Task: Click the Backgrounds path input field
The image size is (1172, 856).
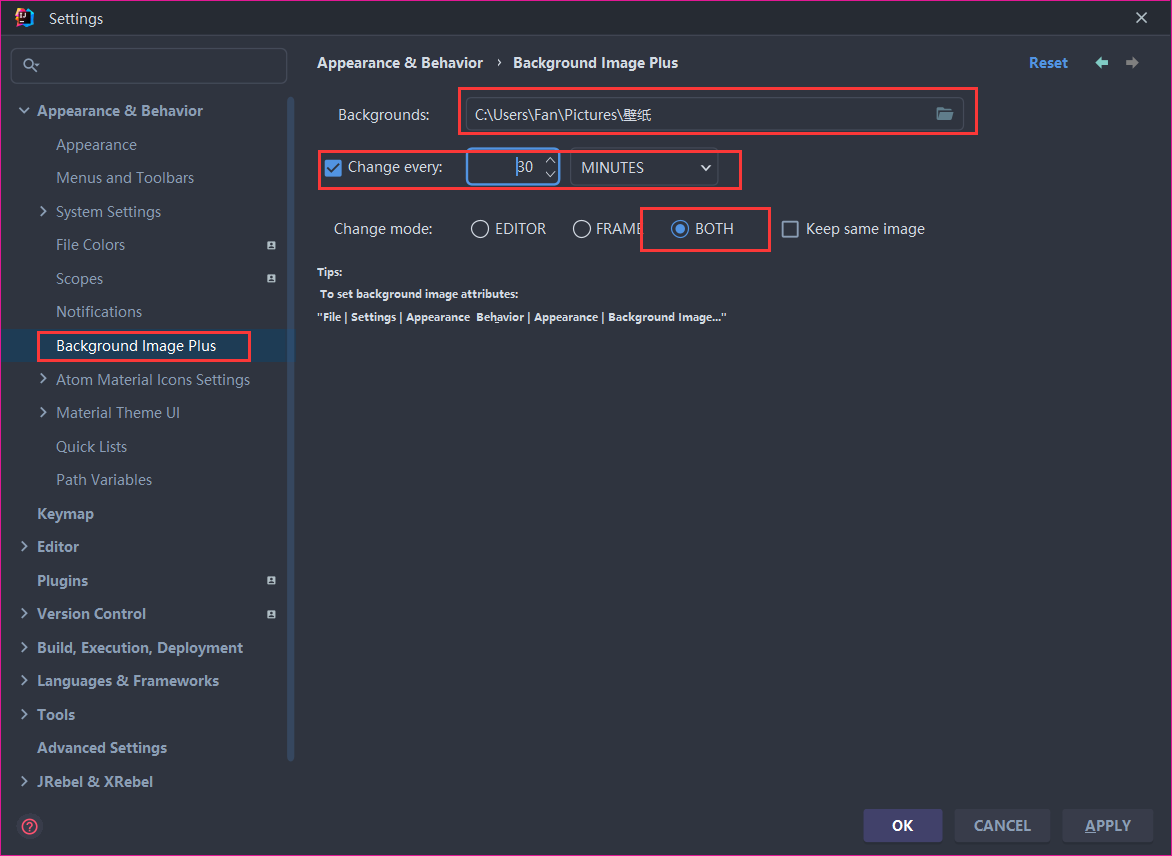Action: pyautogui.click(x=699, y=114)
